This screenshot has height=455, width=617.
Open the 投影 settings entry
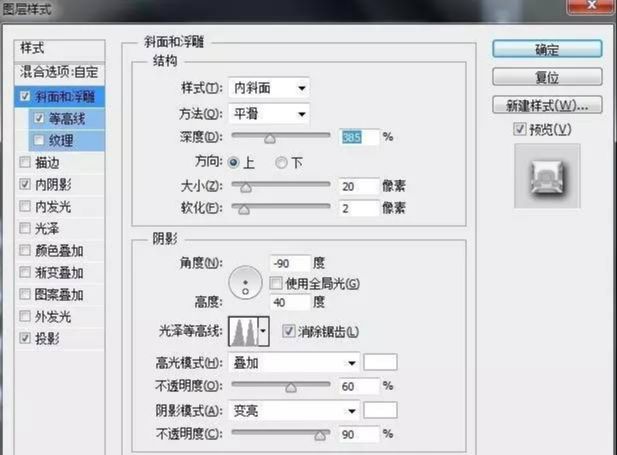47,338
